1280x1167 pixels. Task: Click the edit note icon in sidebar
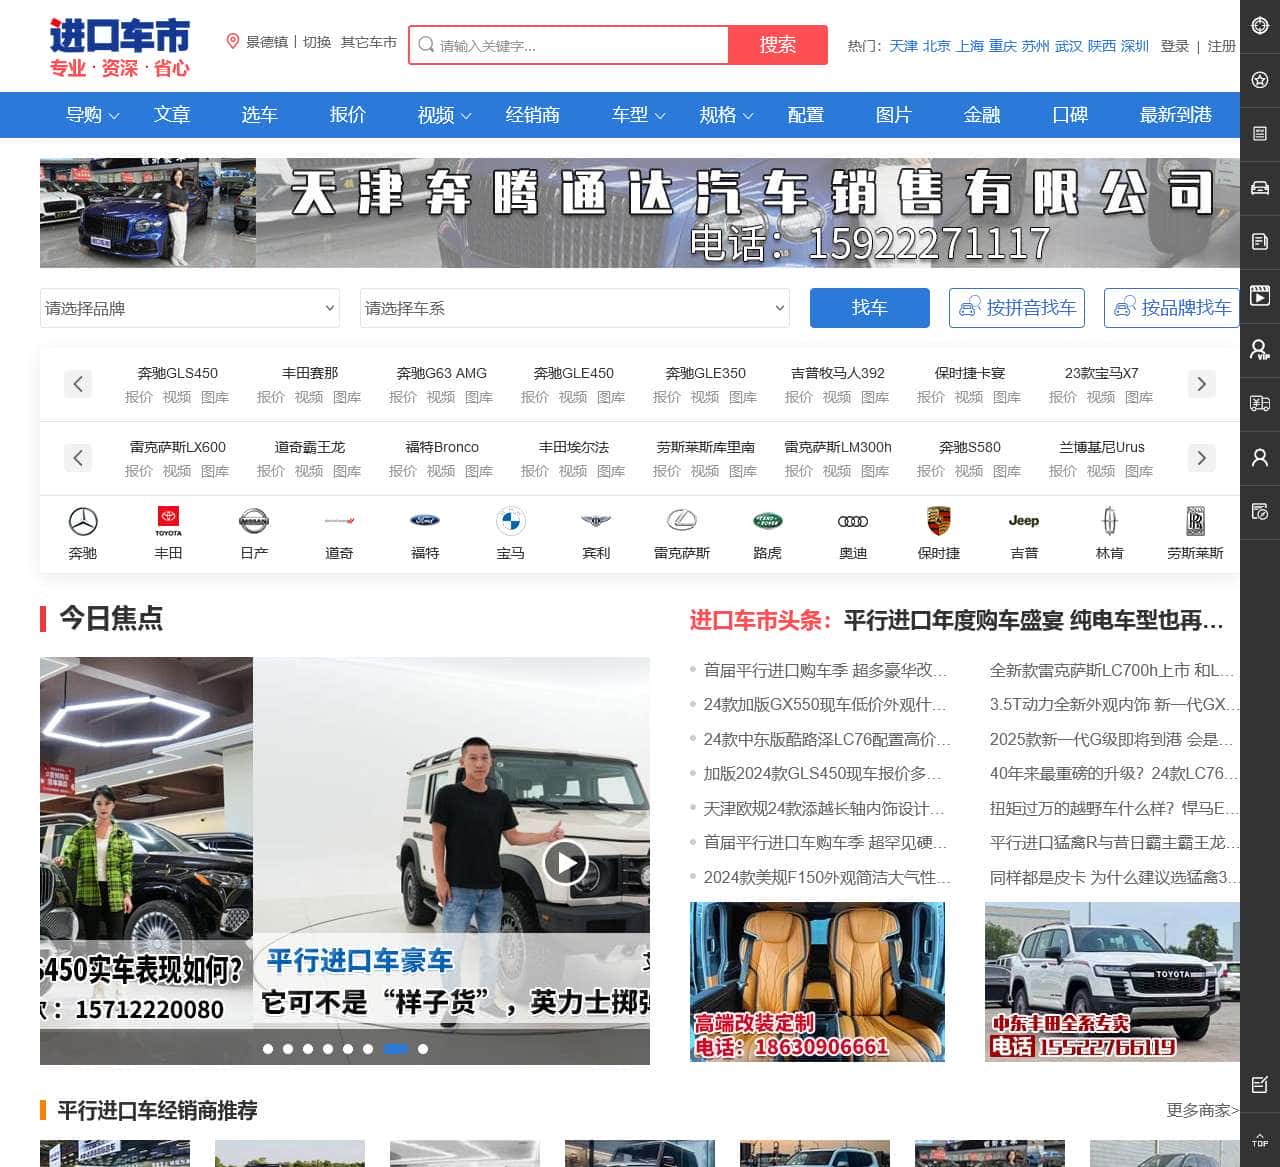pos(1260,1085)
